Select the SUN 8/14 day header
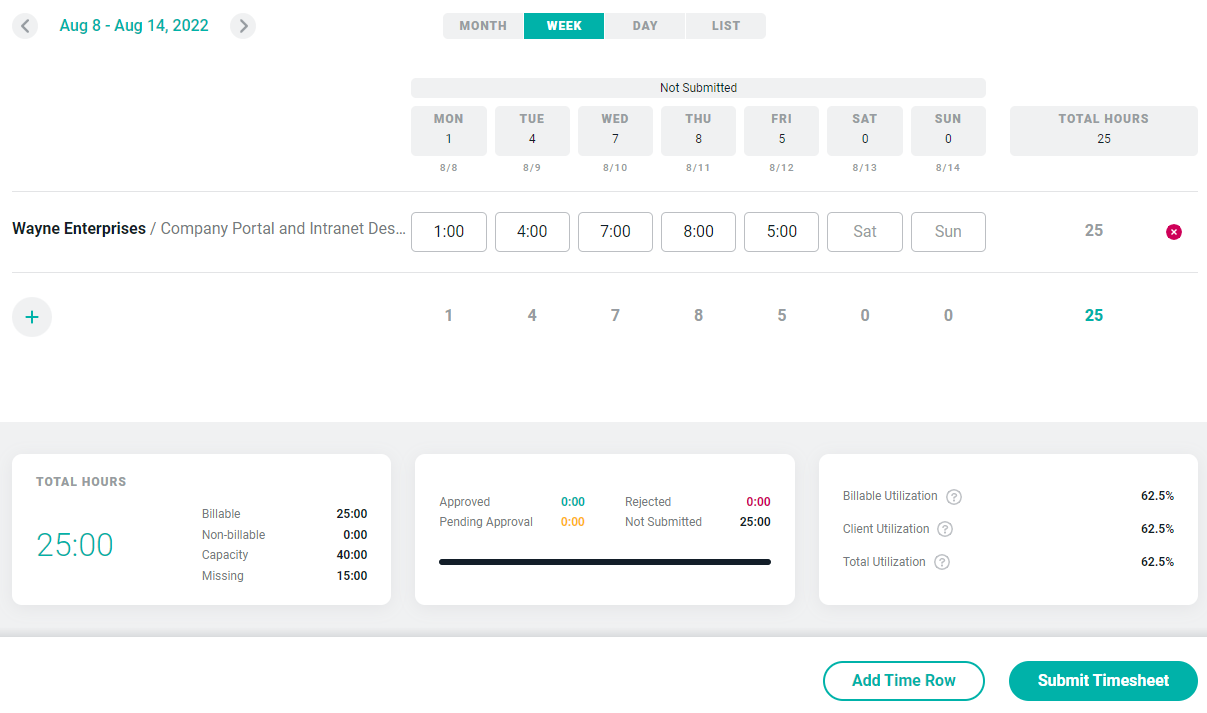 point(948,131)
